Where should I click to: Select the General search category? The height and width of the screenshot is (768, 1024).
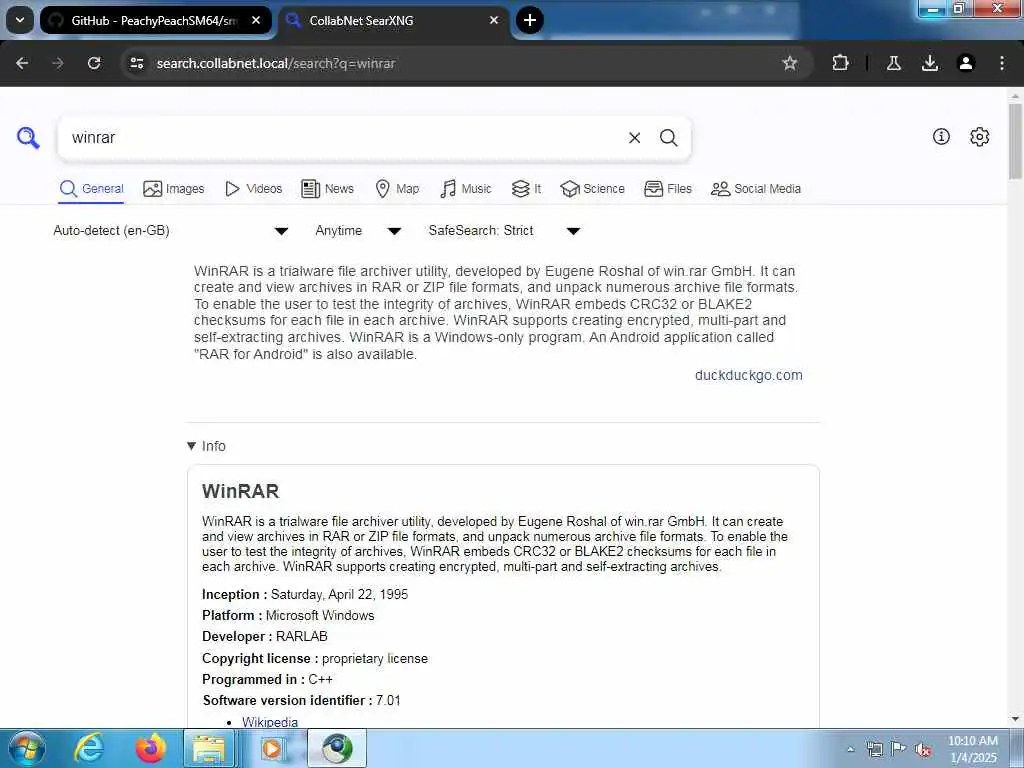(x=91, y=189)
